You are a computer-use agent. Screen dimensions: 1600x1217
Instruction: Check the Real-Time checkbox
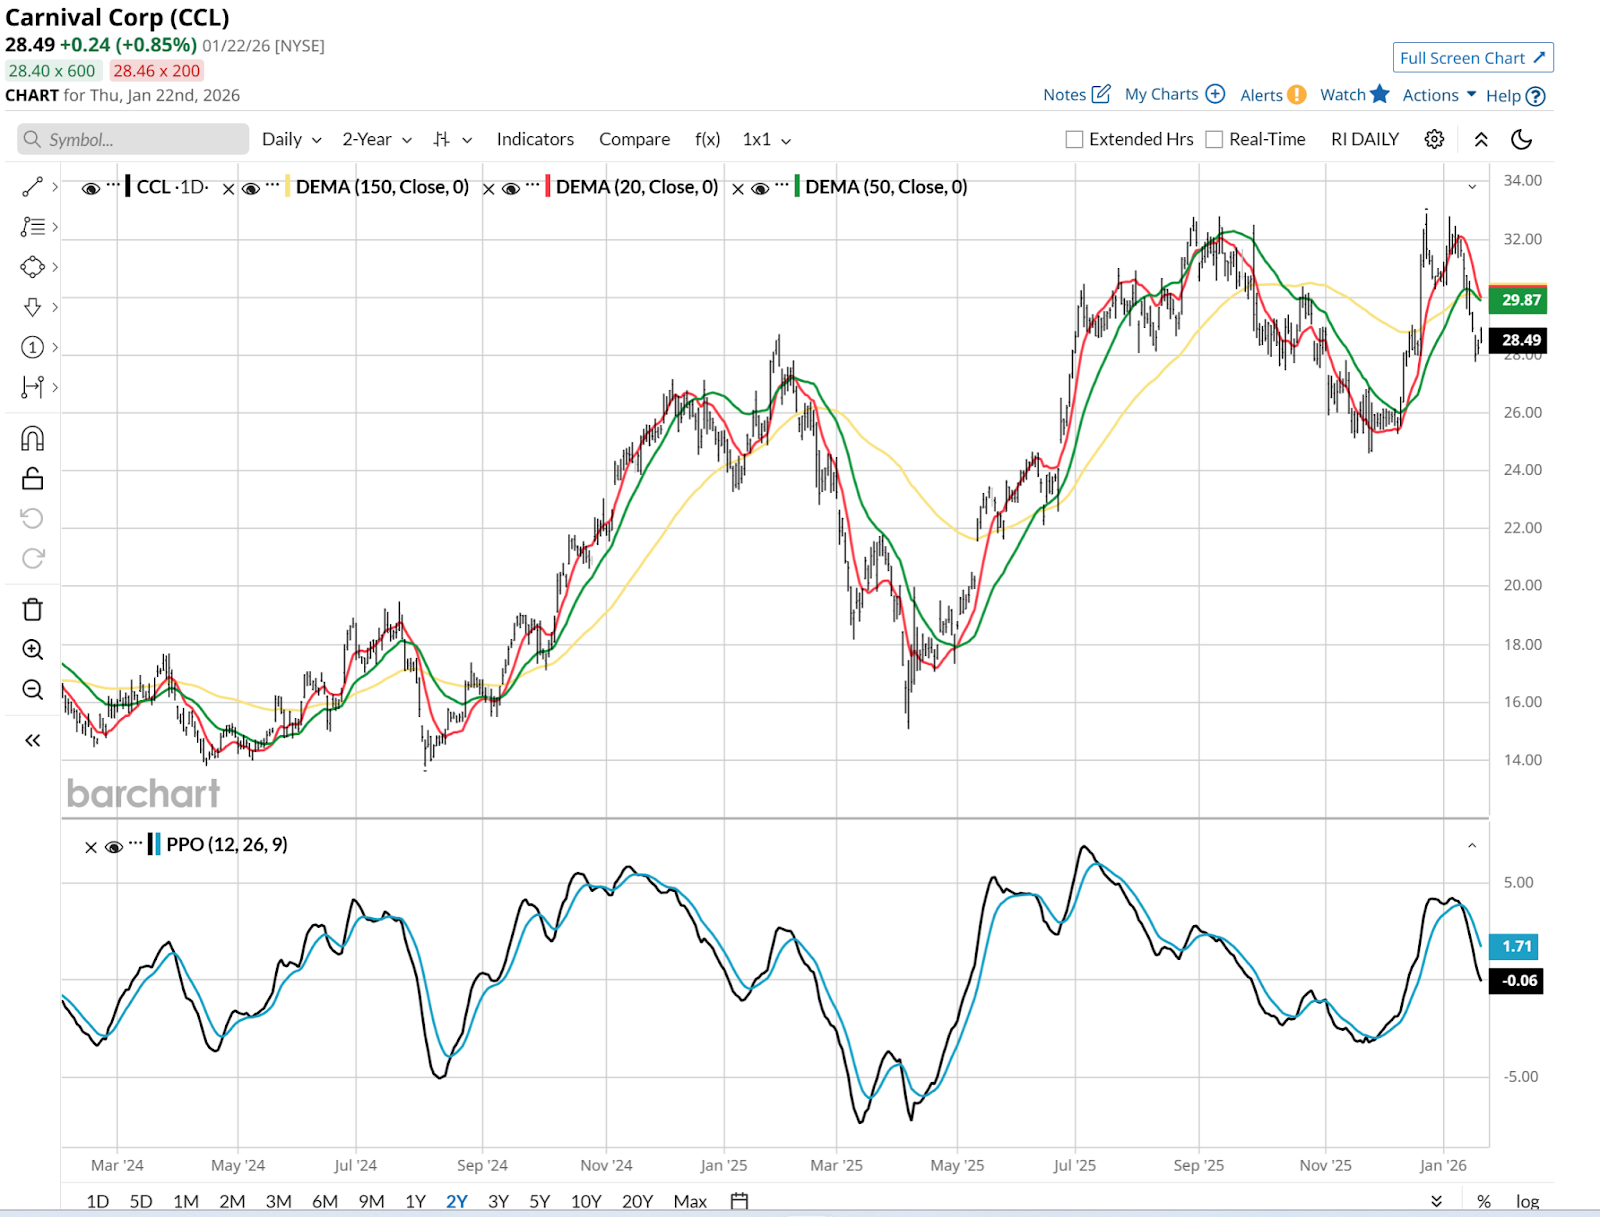1214,140
